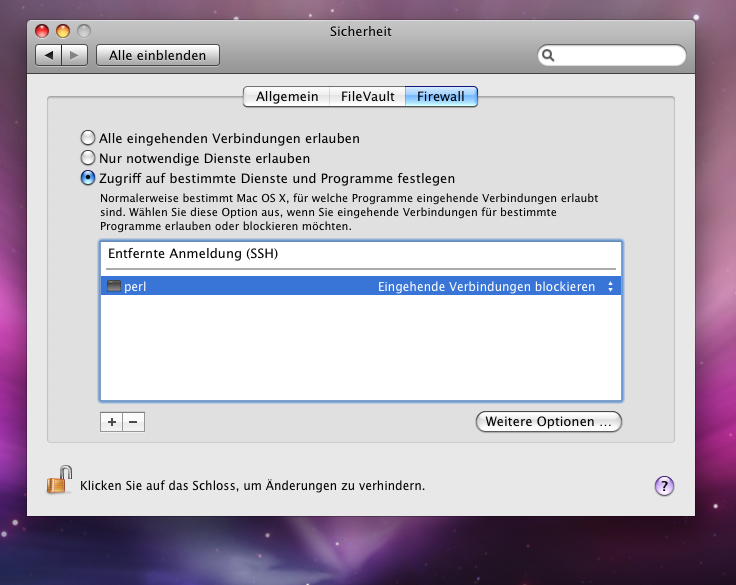Click the open padlock icon
The height and width of the screenshot is (585, 736).
pyautogui.click(x=60, y=480)
